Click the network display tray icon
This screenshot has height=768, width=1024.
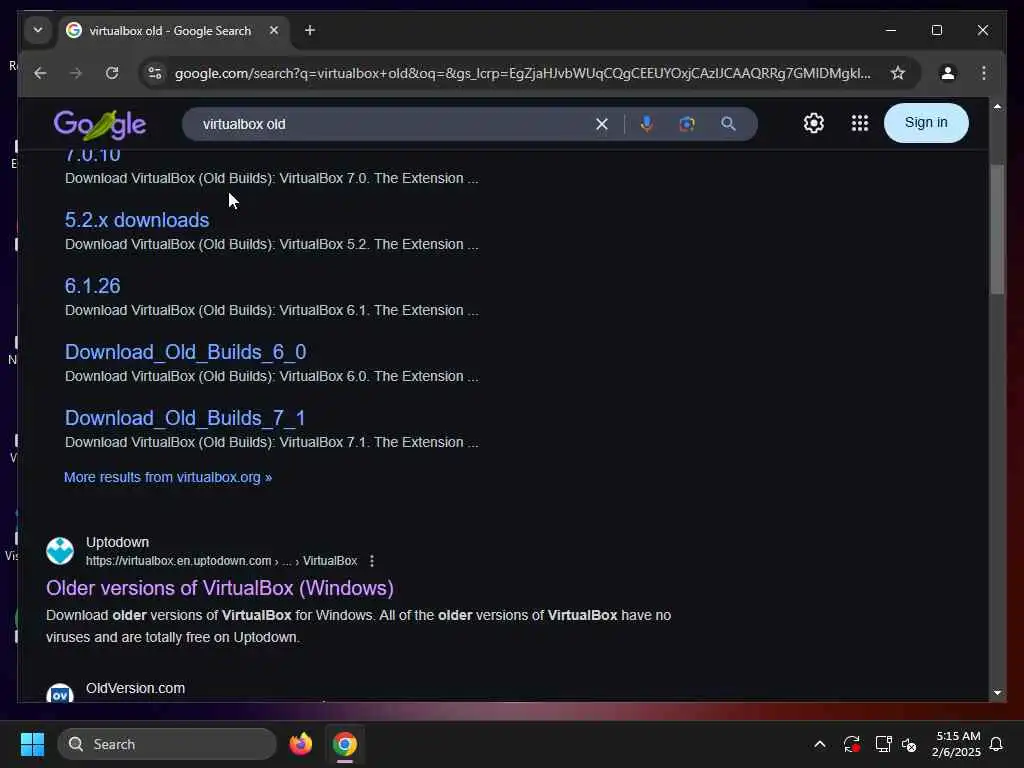(x=883, y=744)
